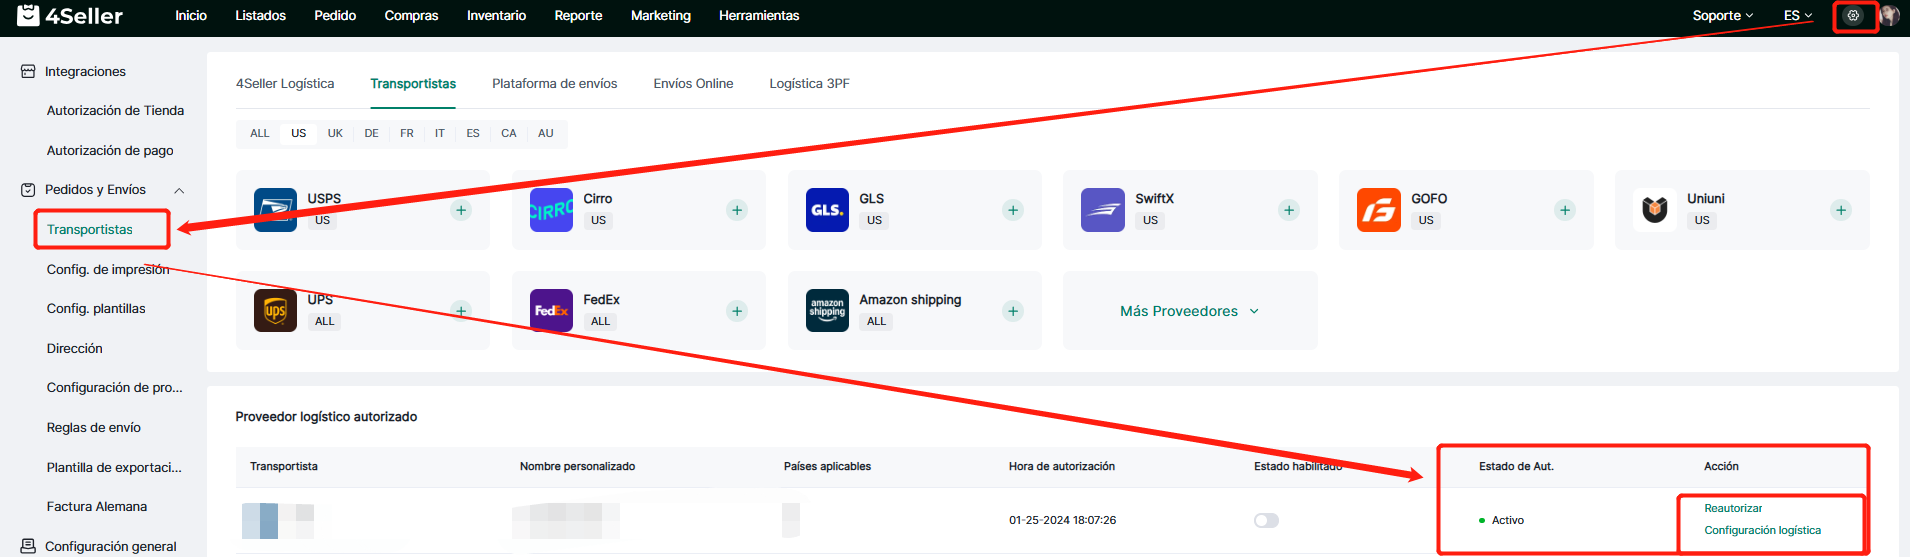Add GOFO carrier with plus icon

tap(1565, 210)
